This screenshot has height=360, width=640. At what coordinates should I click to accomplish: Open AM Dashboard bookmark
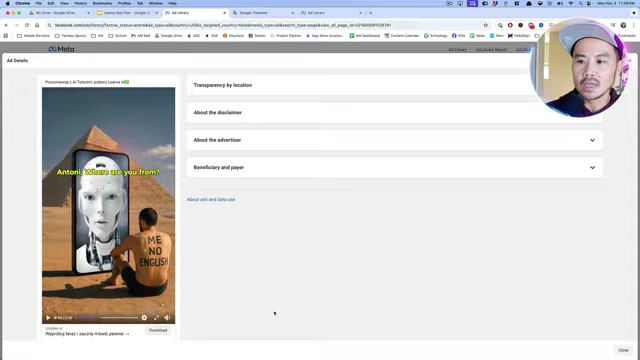(365, 36)
